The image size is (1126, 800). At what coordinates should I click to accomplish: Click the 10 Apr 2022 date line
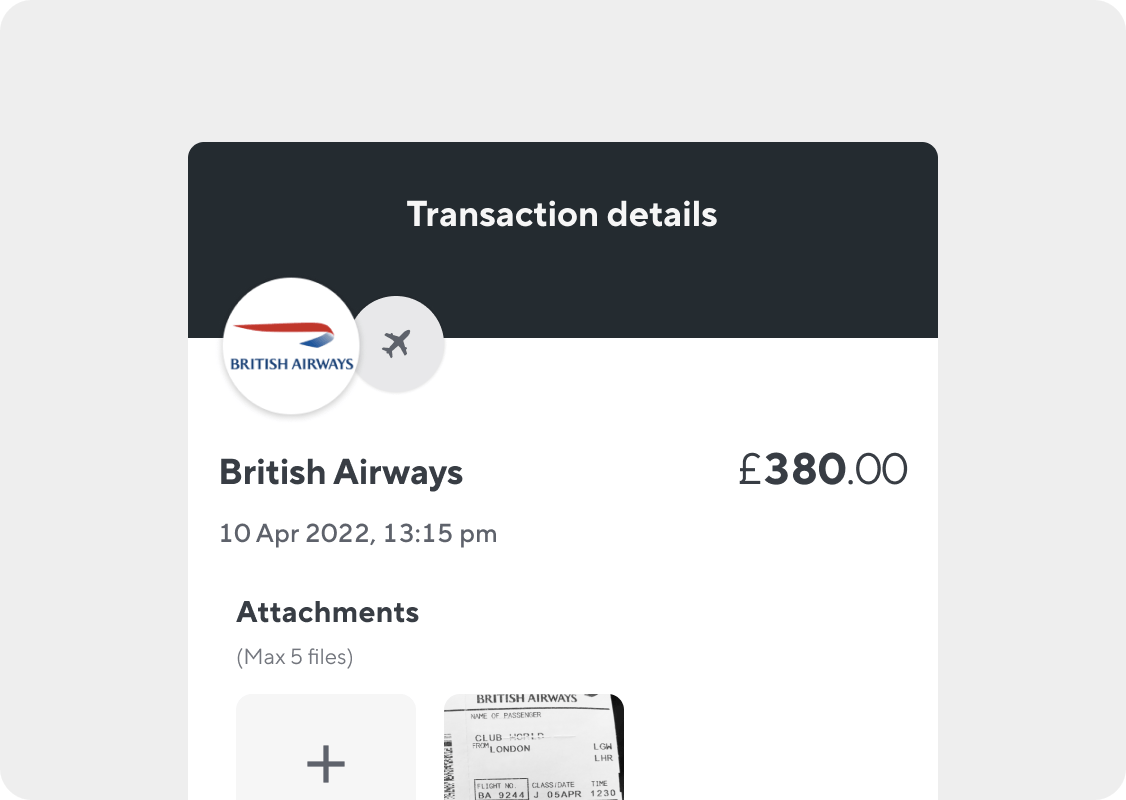tap(358, 534)
